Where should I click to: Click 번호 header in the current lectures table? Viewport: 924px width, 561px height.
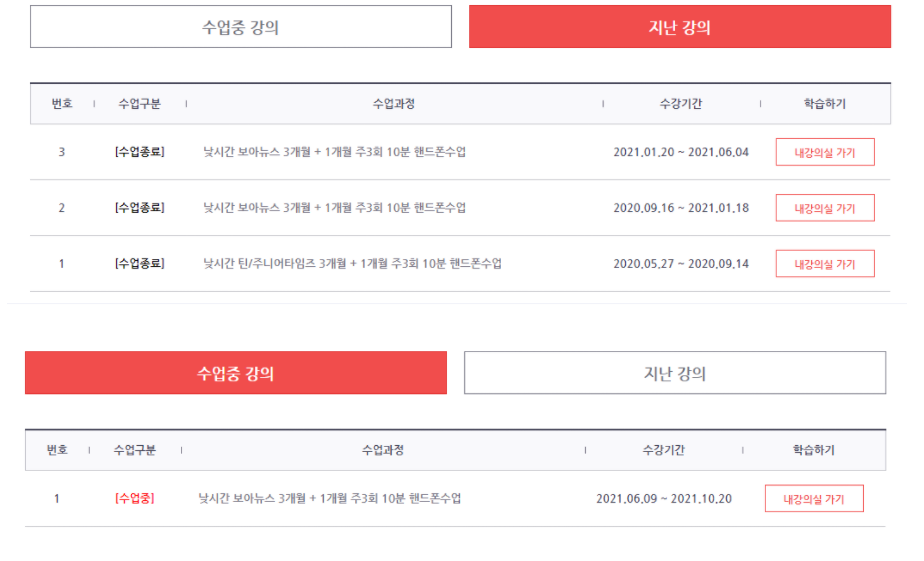click(x=57, y=450)
